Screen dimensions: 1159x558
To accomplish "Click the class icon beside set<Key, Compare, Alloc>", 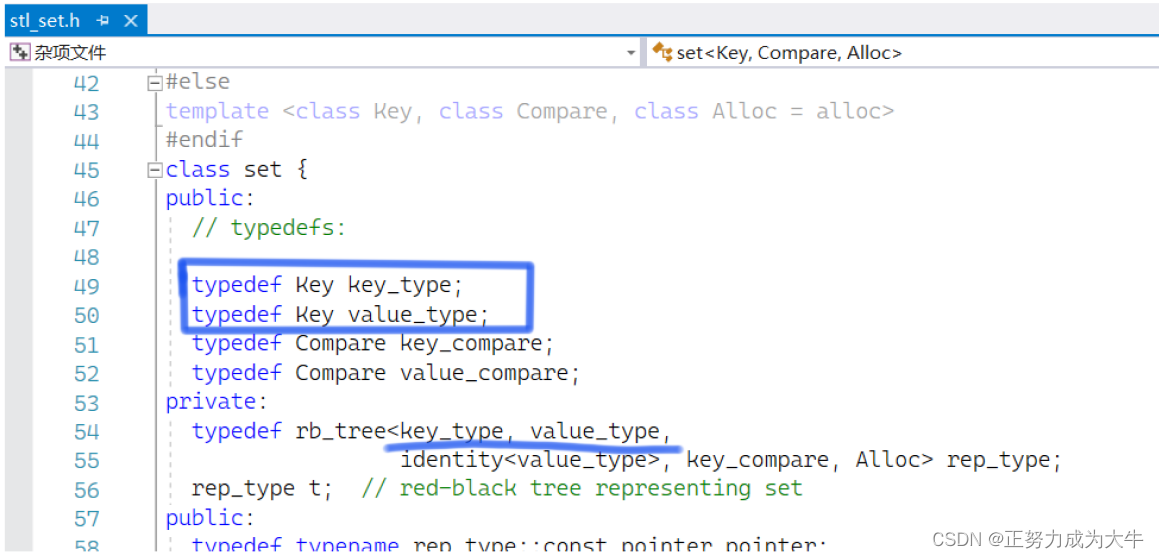I will coord(662,52).
